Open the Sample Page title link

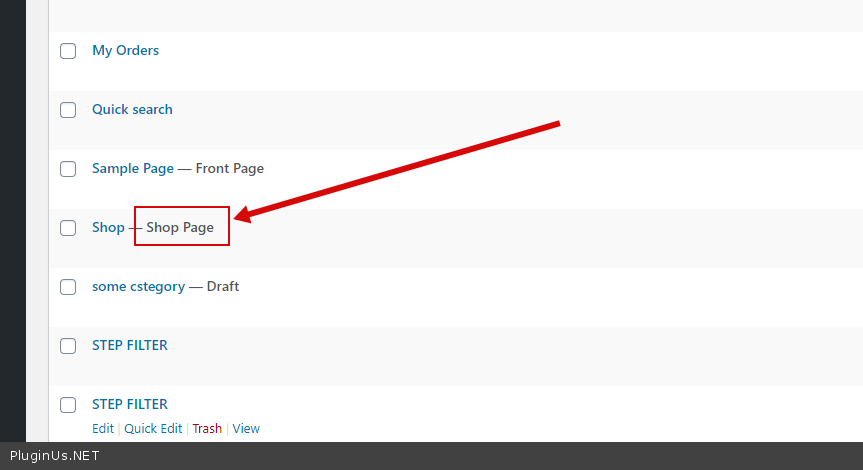coord(132,169)
